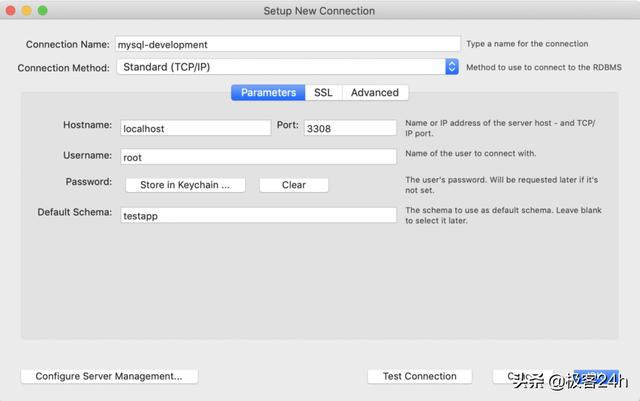Click the Standard (TCP/IP) combo box
The image size is (640, 401).
click(x=280, y=67)
